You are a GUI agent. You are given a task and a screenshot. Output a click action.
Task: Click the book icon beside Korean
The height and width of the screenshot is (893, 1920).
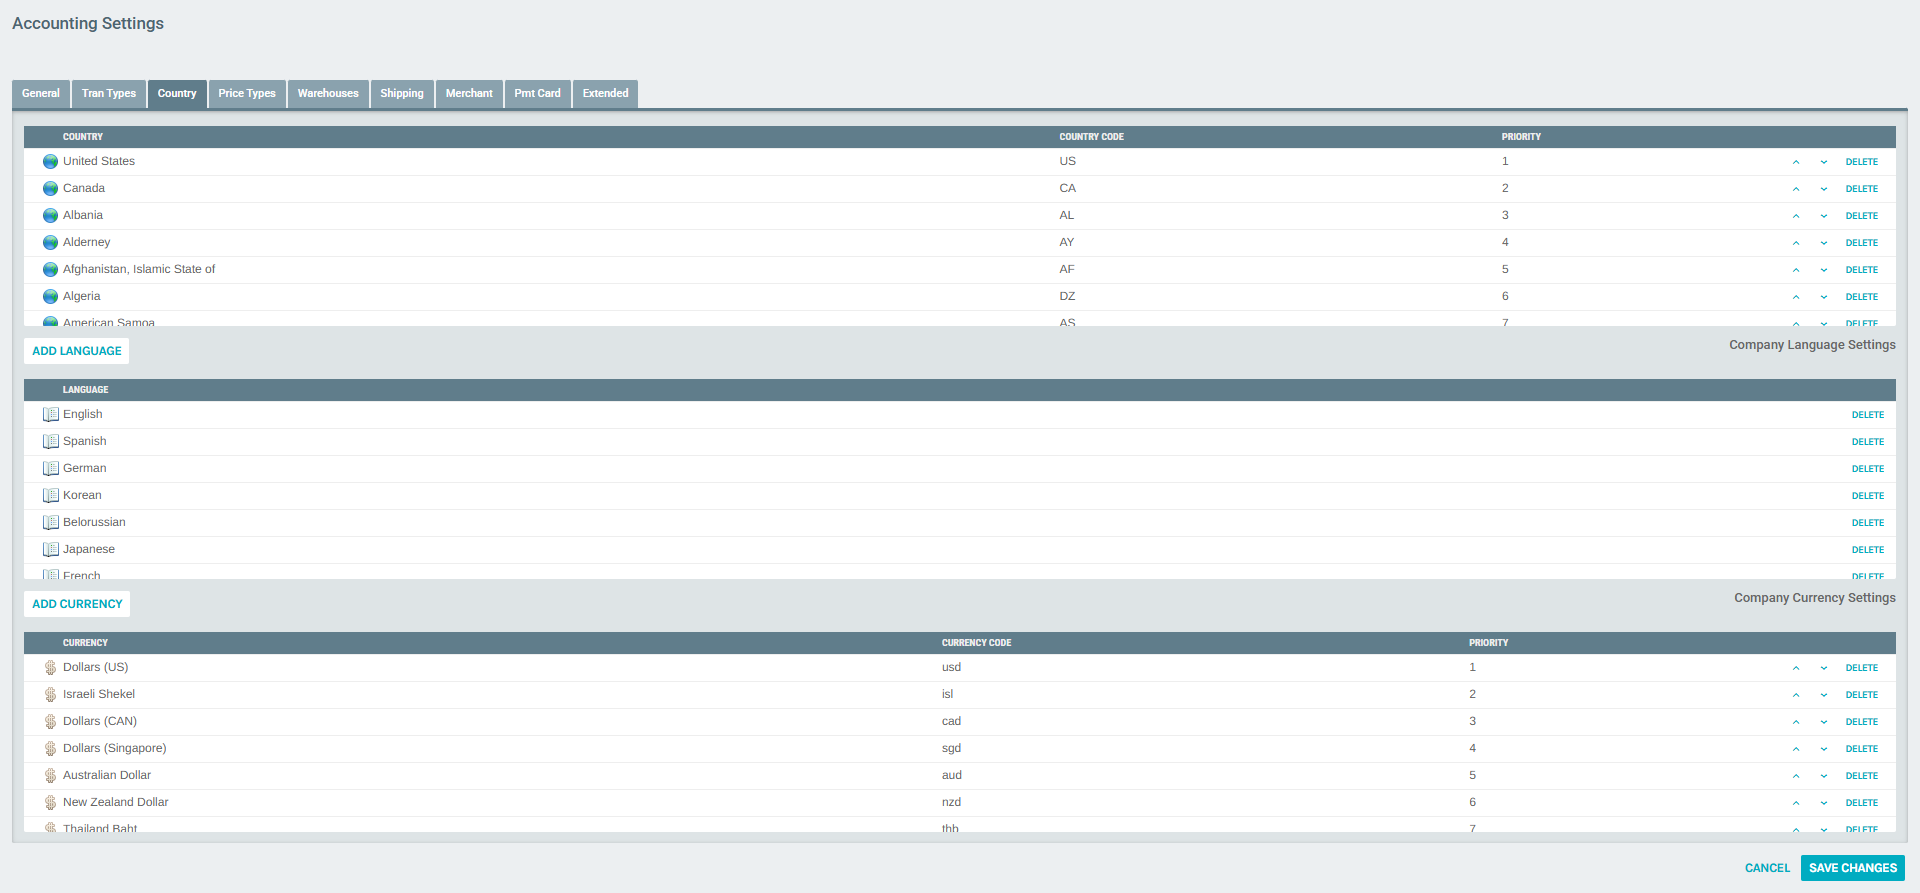tap(50, 496)
